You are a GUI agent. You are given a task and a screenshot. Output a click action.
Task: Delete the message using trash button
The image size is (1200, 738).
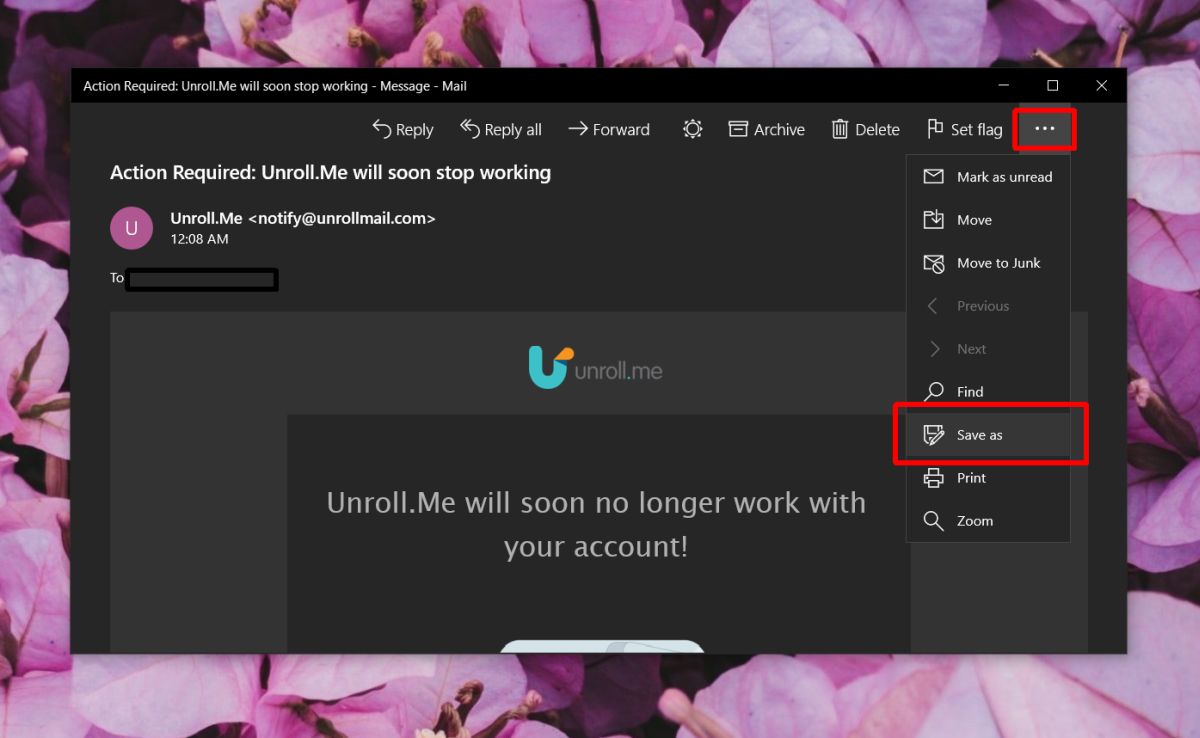865,129
